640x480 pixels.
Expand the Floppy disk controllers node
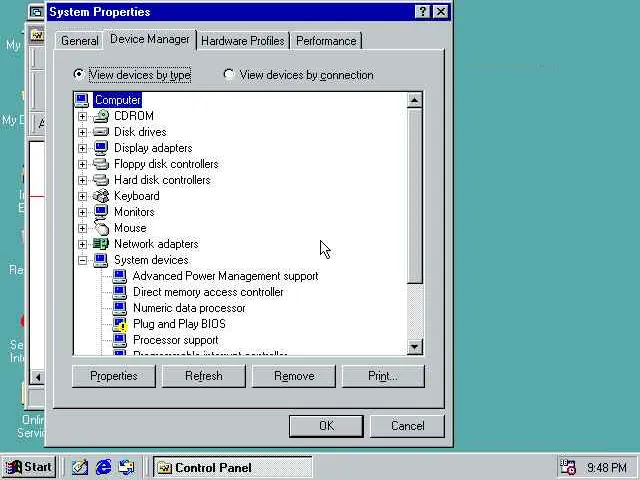pos(82,164)
